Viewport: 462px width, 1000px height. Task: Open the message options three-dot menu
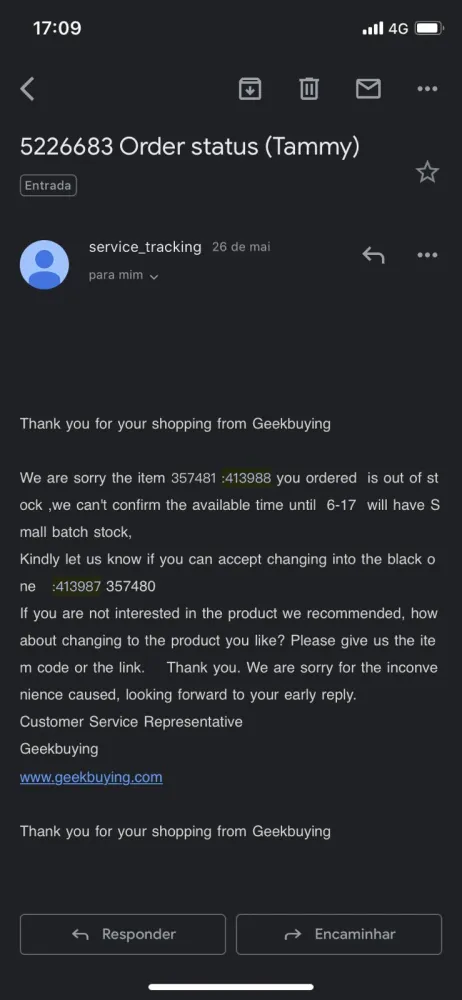427,255
